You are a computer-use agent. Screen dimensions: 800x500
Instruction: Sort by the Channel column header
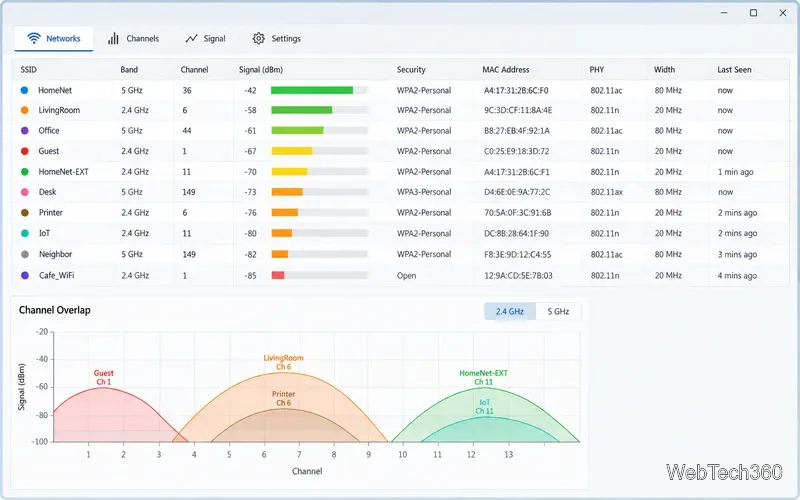point(194,69)
